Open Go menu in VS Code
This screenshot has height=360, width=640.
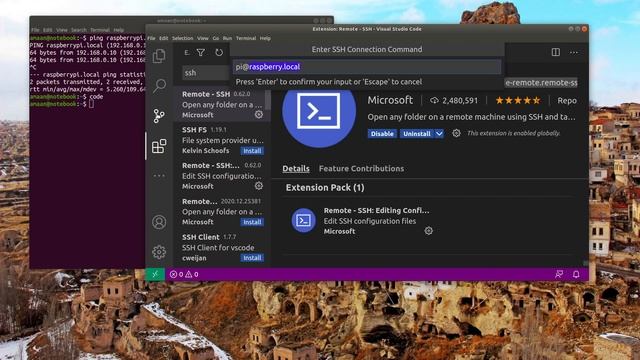click(216, 38)
